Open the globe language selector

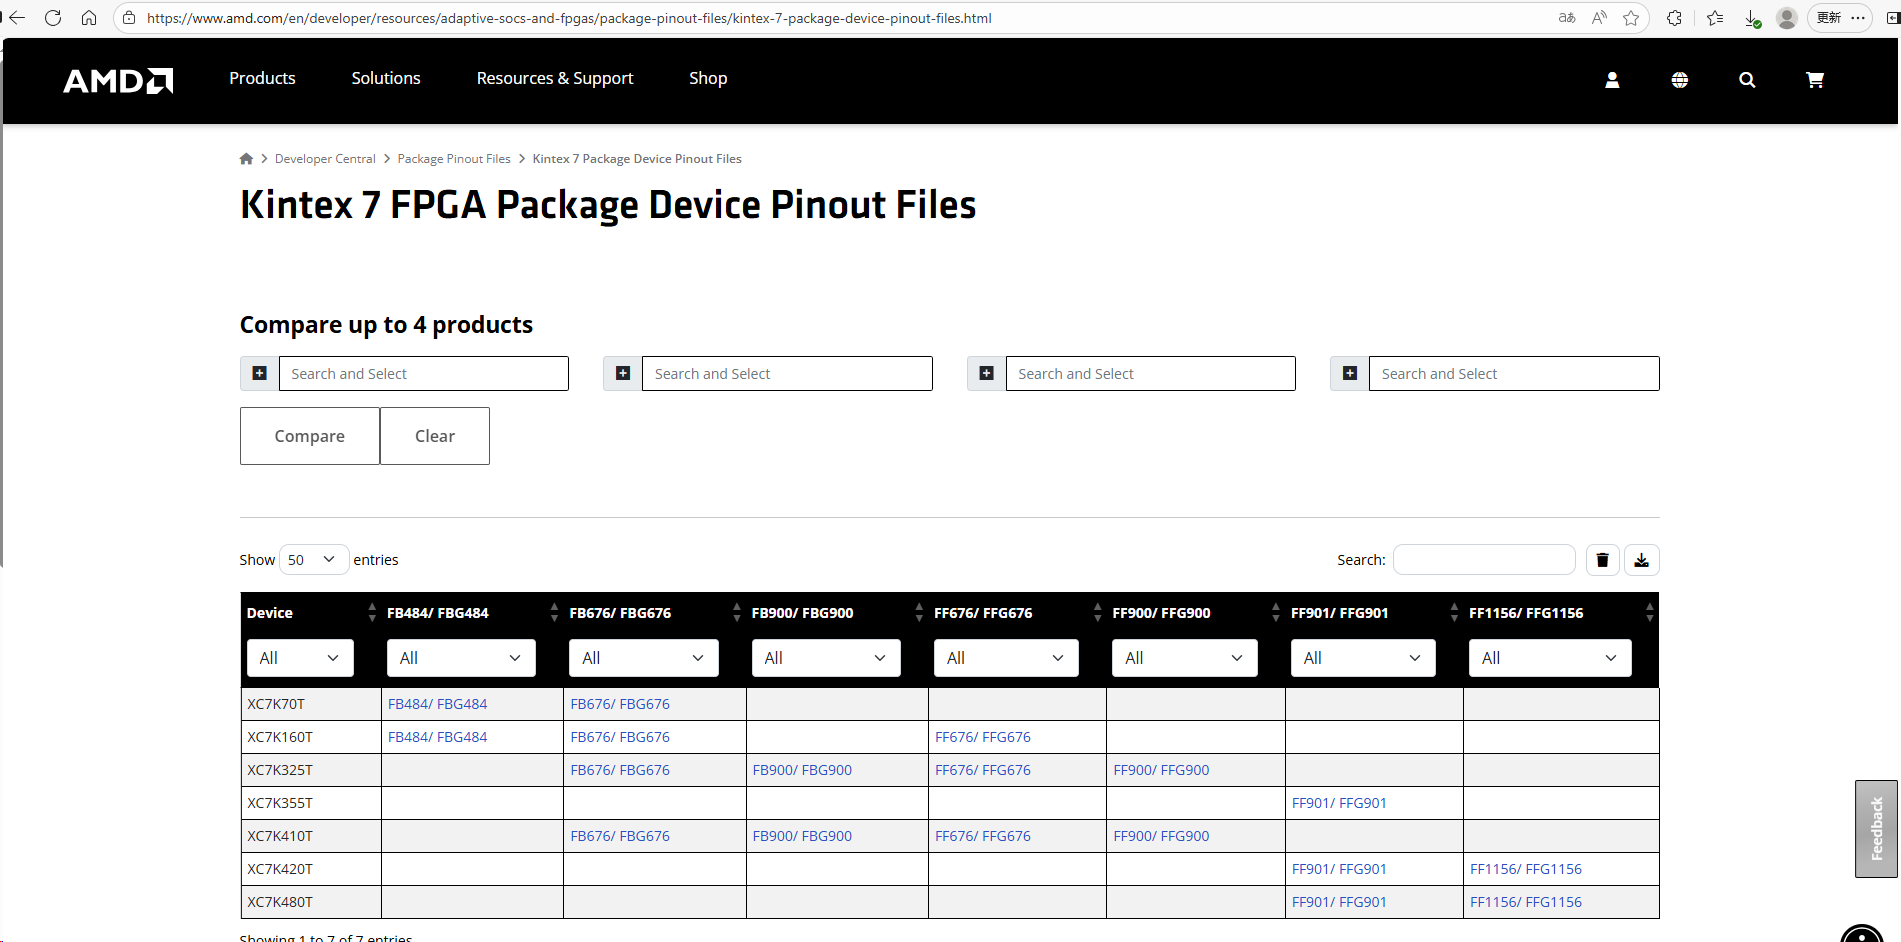point(1680,80)
